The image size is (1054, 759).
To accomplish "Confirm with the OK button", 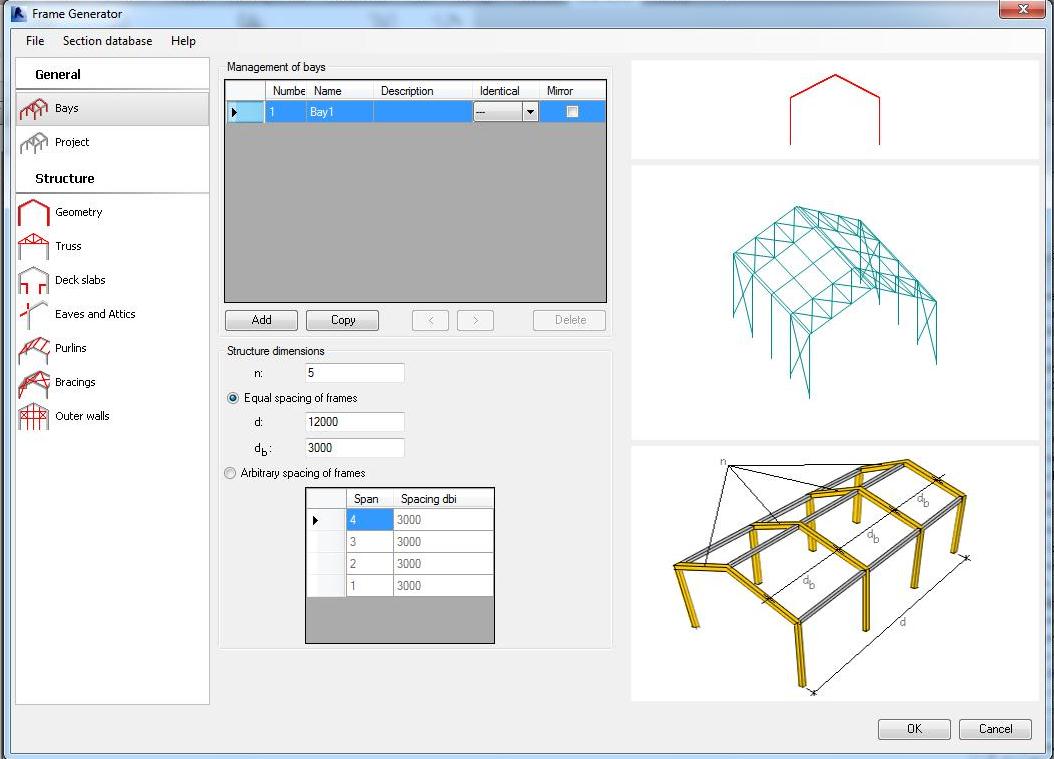I will 914,729.
